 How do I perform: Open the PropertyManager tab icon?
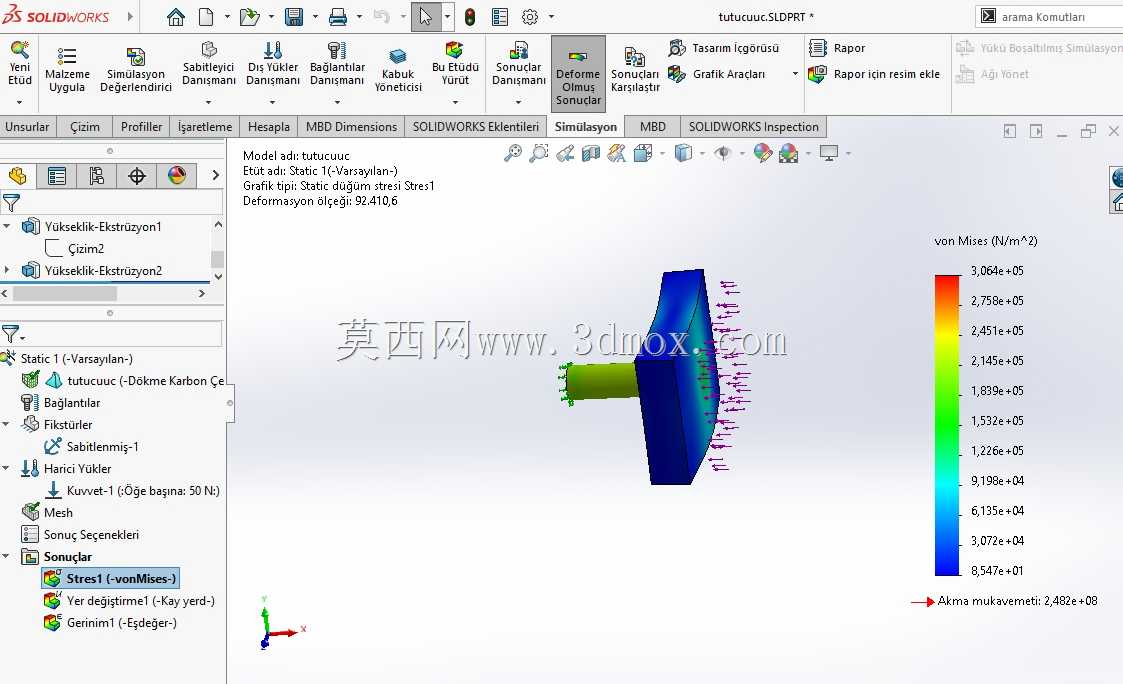[x=57, y=175]
